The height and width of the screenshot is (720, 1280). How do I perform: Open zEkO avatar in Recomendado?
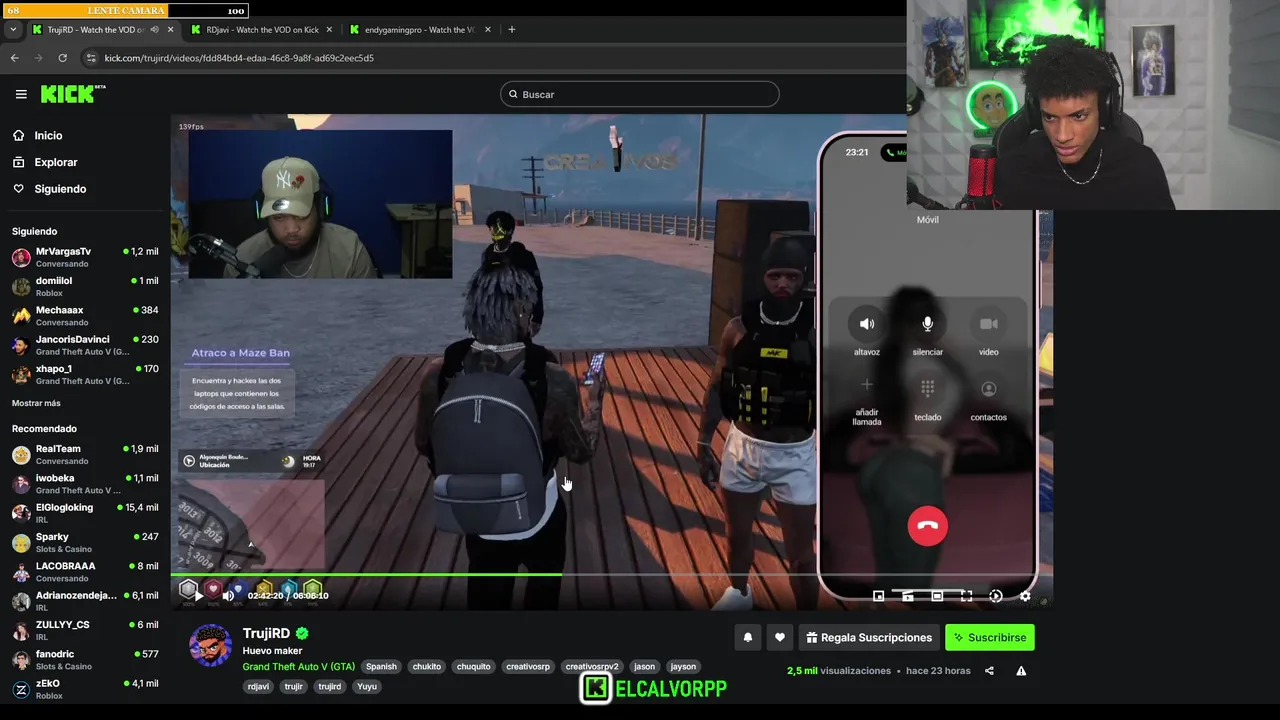click(21, 689)
